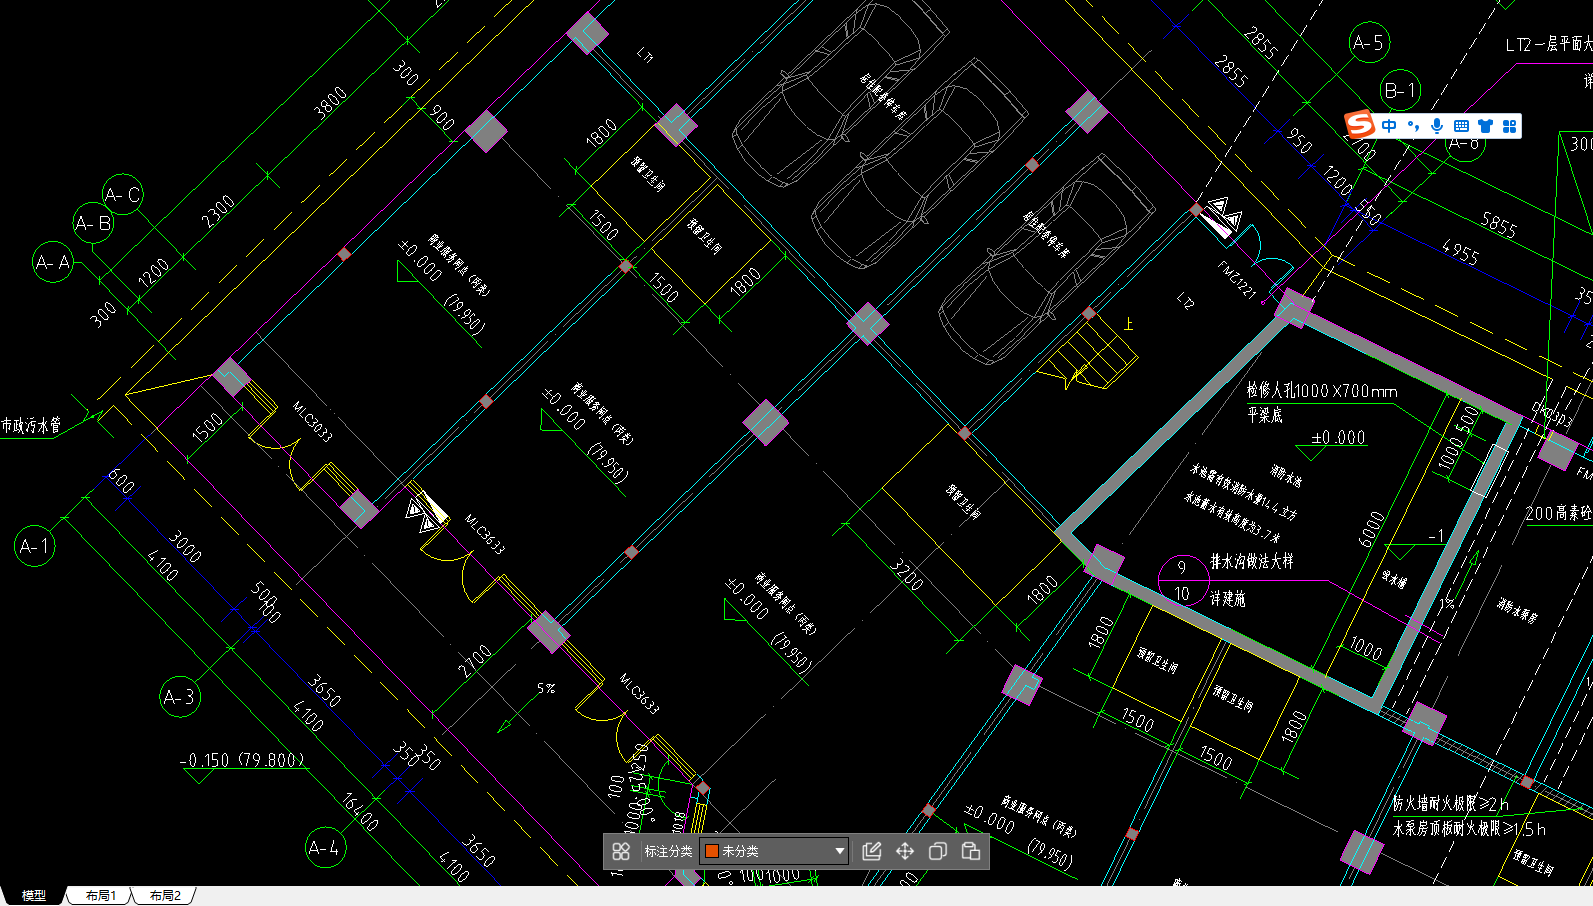Click the 16400 dimension text
This screenshot has height=906, width=1593.
pyautogui.click(x=360, y=812)
